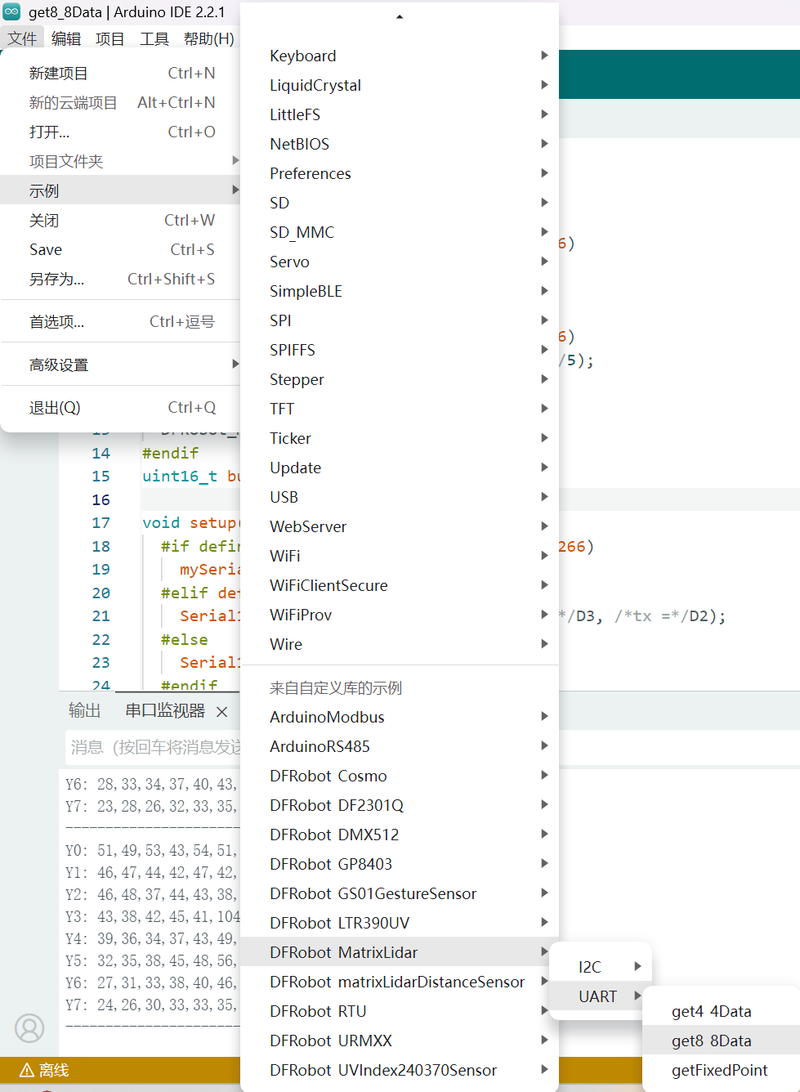Click the Arduino IDE logo in title bar
Screen dimensions: 800x1092
click(x=12, y=12)
